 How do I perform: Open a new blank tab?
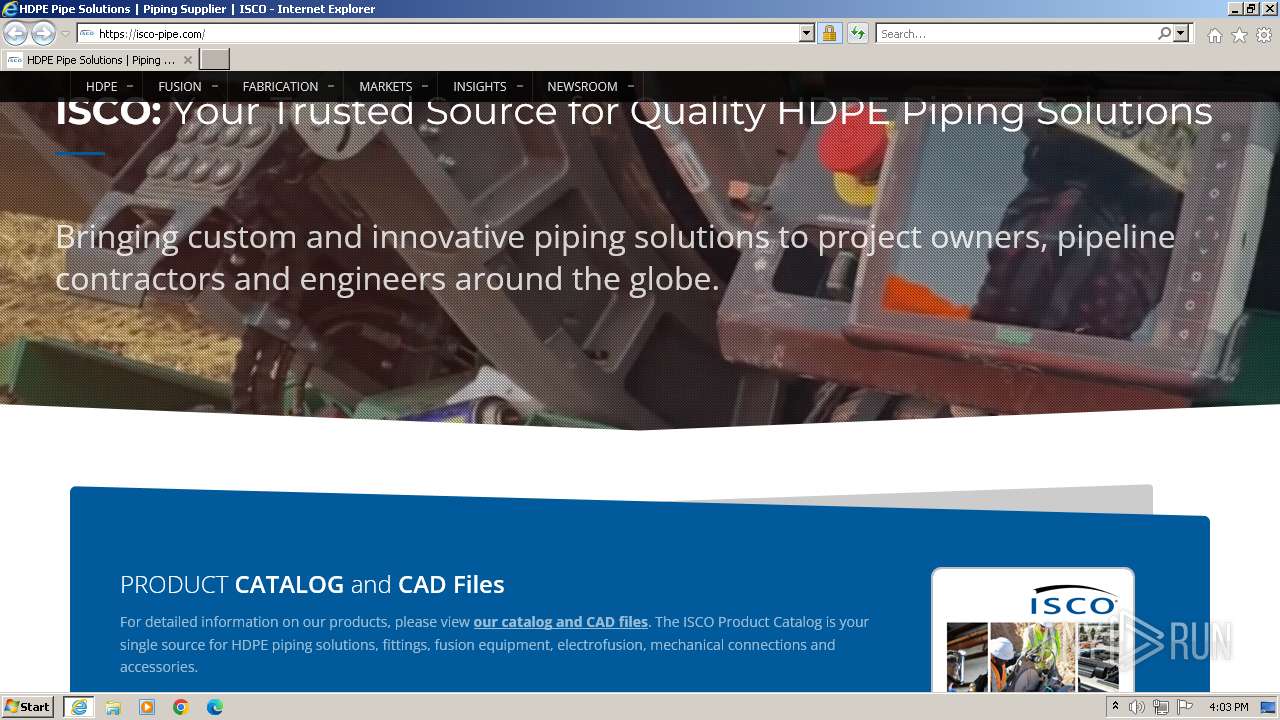pos(215,60)
